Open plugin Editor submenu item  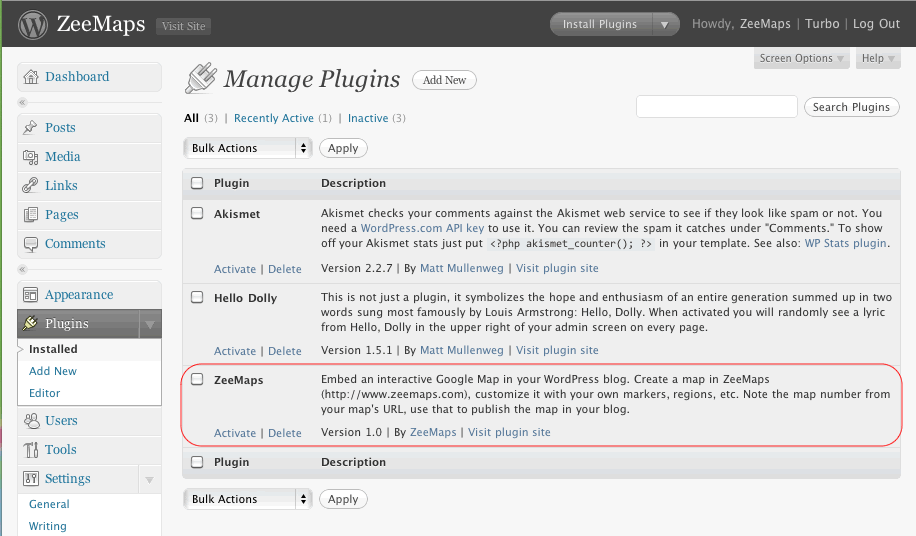[x=44, y=393]
